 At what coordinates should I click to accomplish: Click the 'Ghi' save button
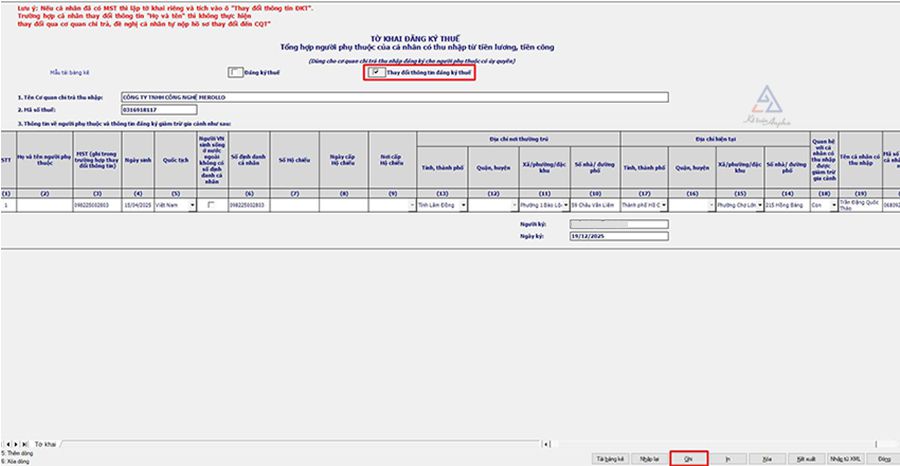(x=689, y=458)
